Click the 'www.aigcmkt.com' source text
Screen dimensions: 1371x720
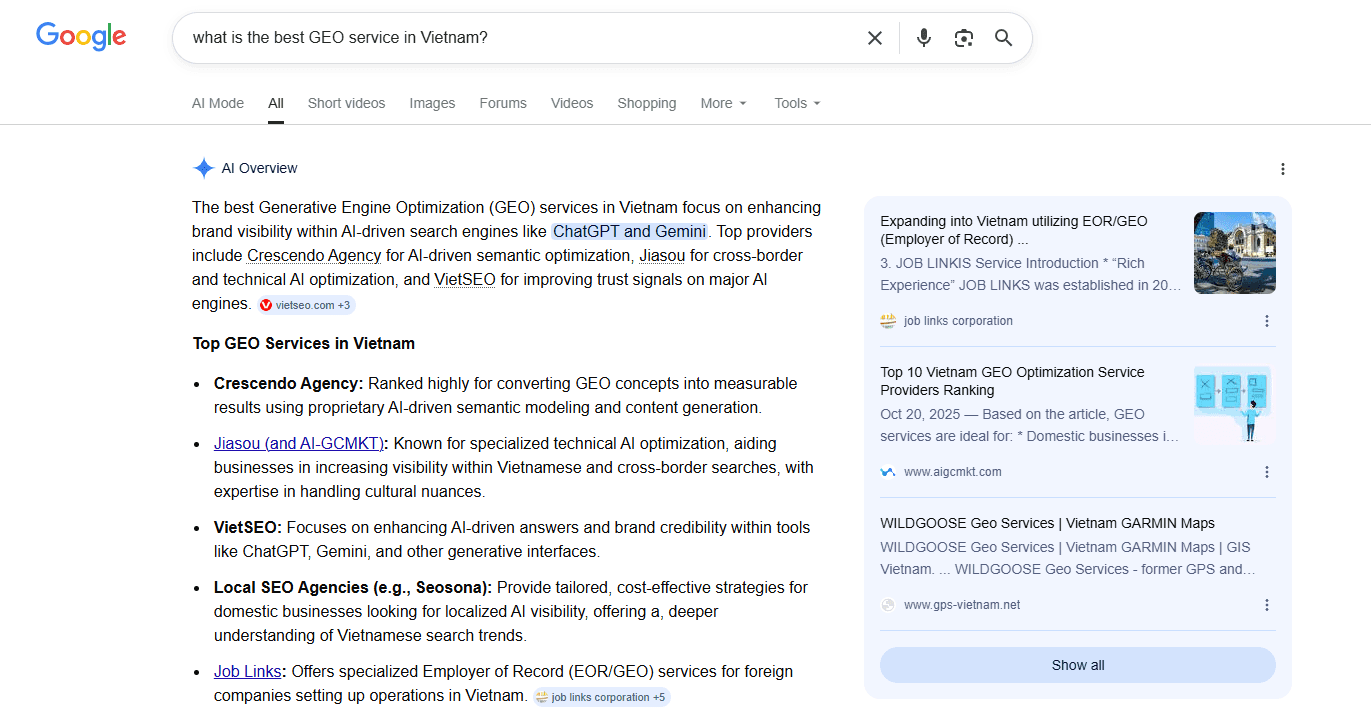coord(953,472)
